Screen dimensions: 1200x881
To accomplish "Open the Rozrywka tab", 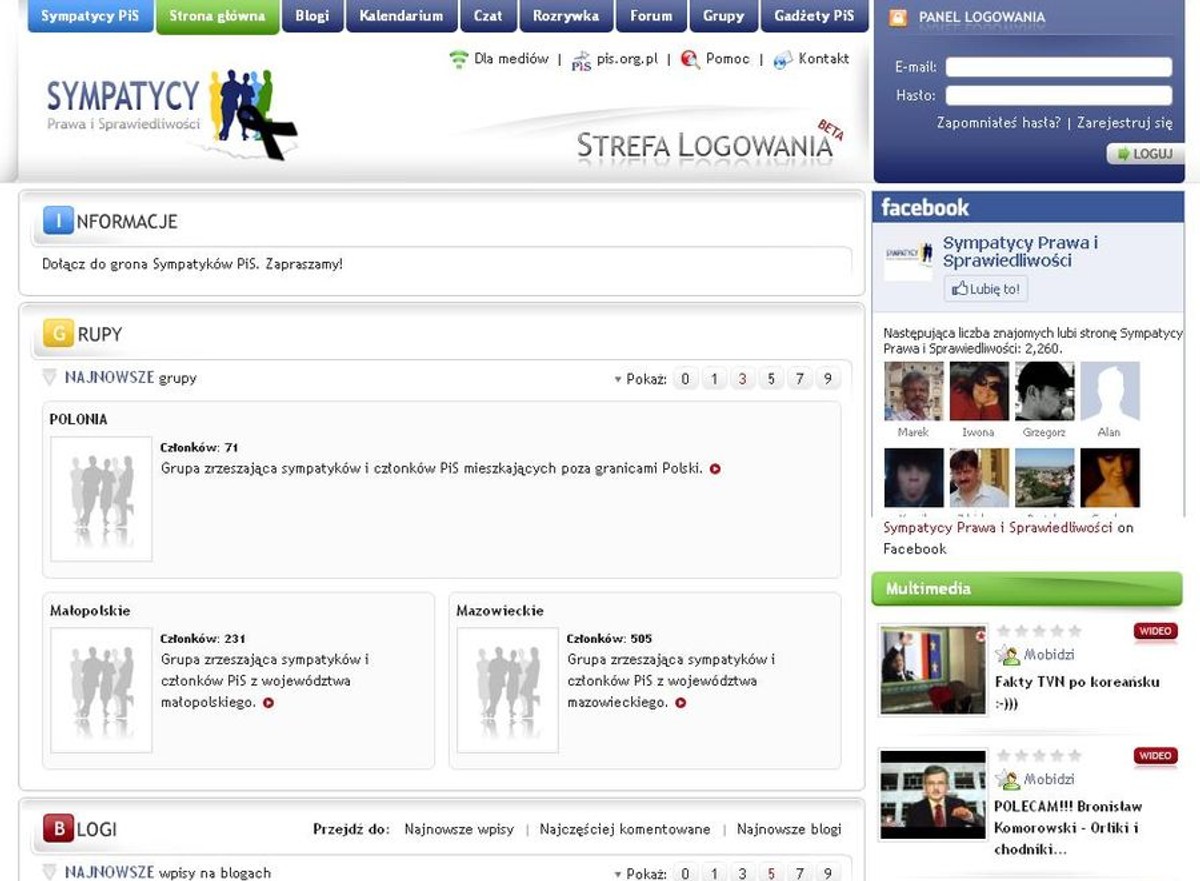I will tap(566, 16).
